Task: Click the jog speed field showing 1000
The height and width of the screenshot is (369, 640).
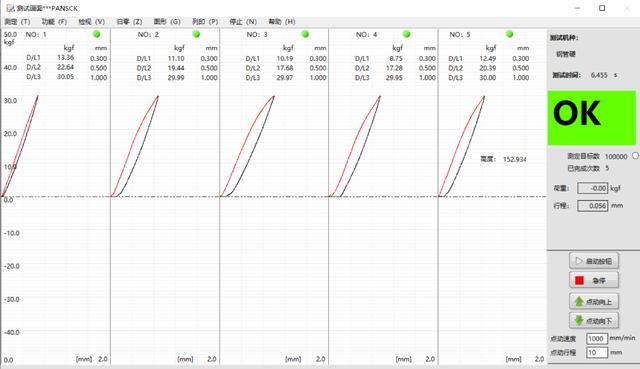Action: [x=597, y=338]
